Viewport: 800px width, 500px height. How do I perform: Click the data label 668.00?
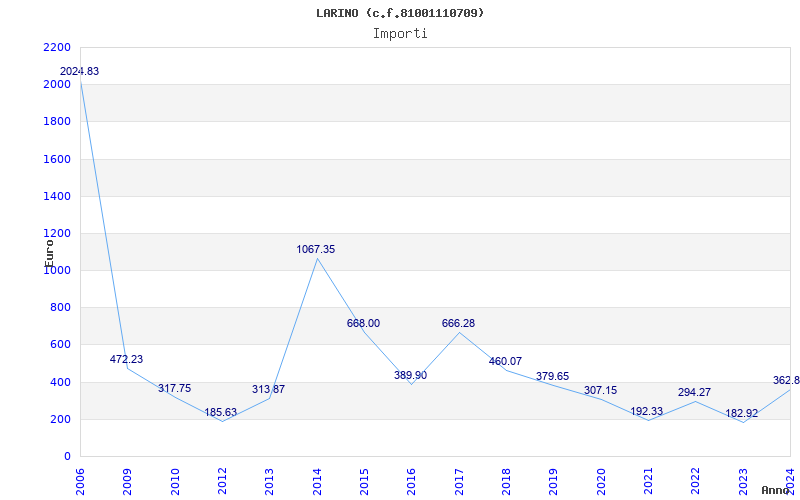tap(363, 323)
